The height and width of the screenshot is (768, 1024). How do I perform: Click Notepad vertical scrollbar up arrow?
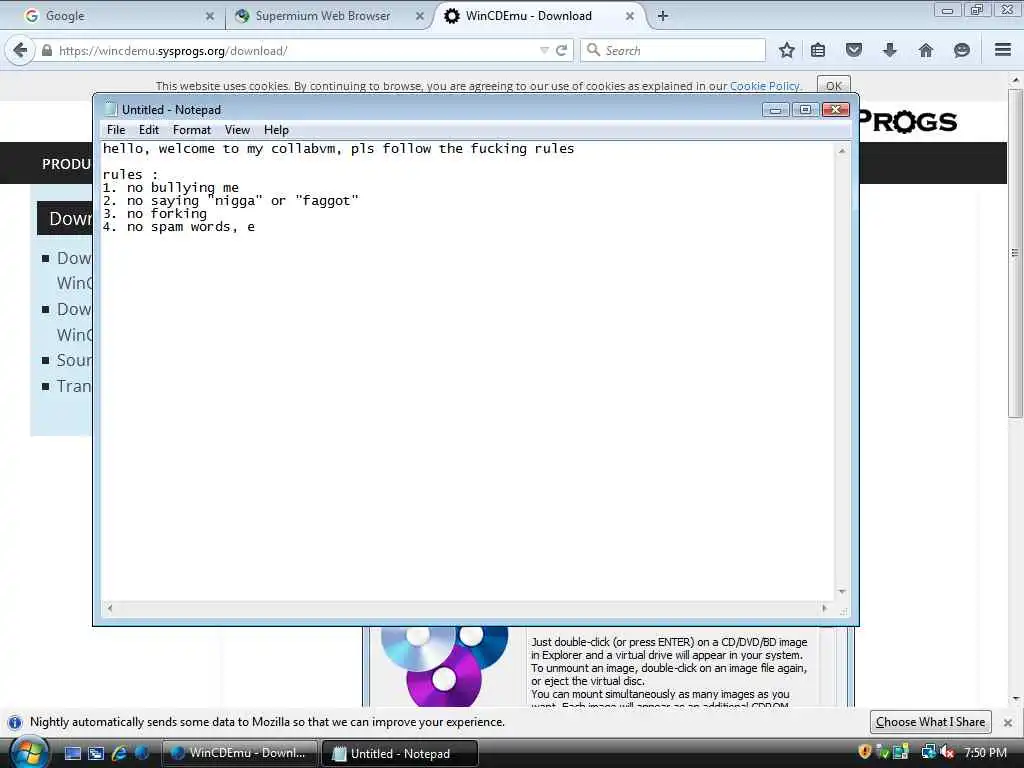[x=842, y=151]
